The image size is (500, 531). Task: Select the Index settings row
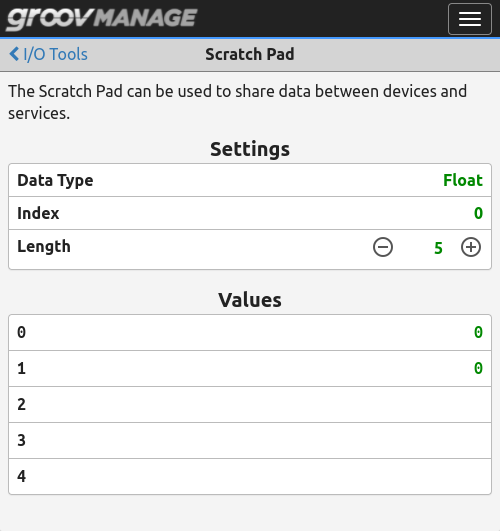coord(250,213)
